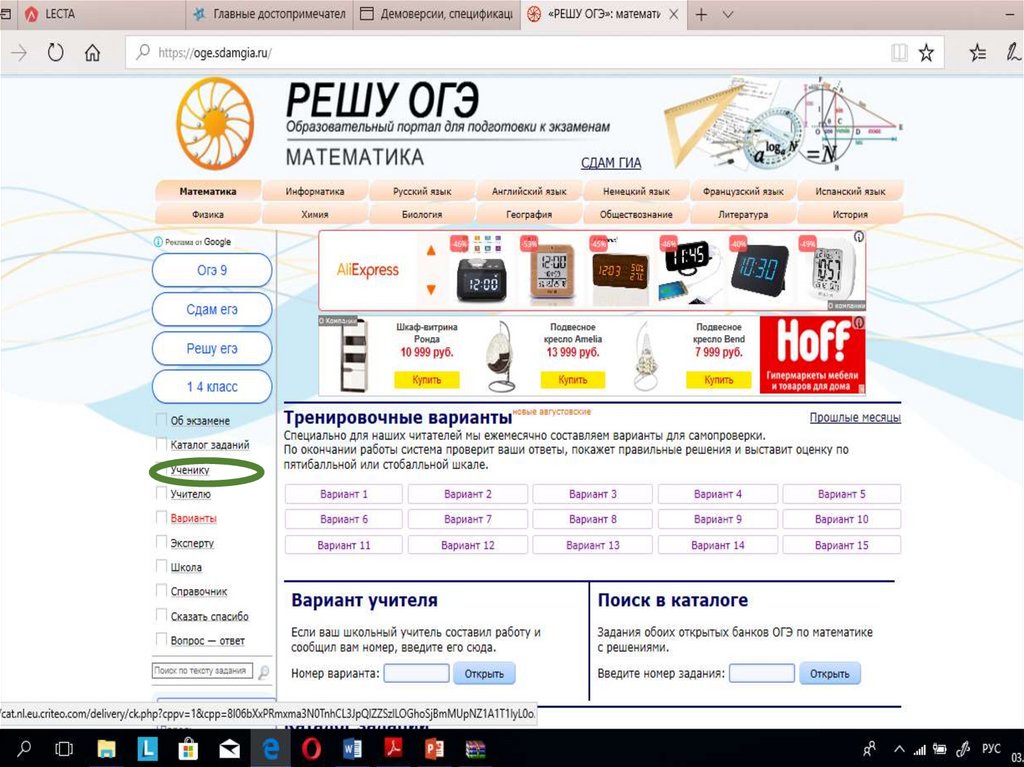The height and width of the screenshot is (767, 1024).
Task: Add page to favorites star icon
Action: click(x=926, y=52)
